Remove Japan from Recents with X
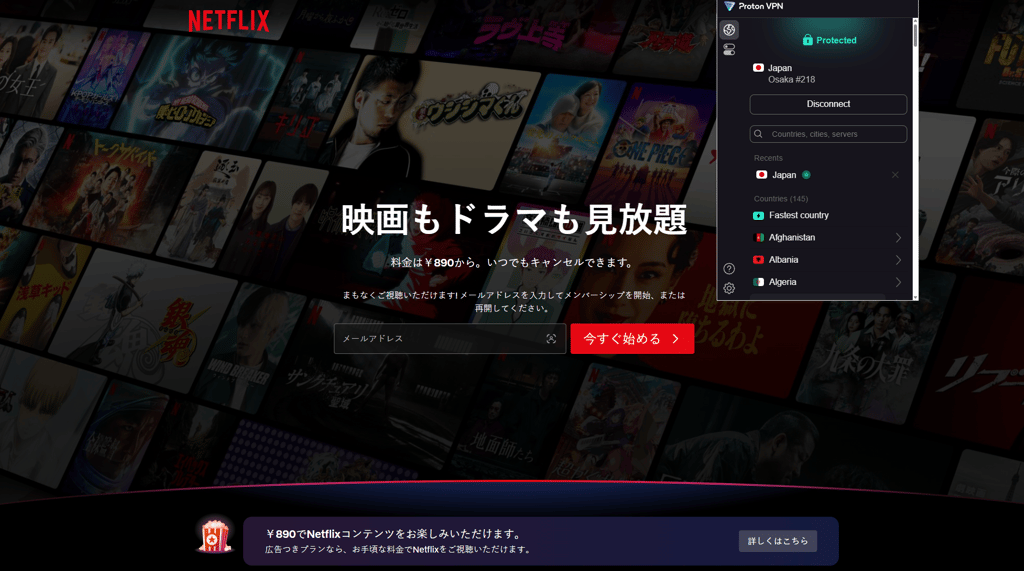The height and width of the screenshot is (571, 1024). pos(895,174)
